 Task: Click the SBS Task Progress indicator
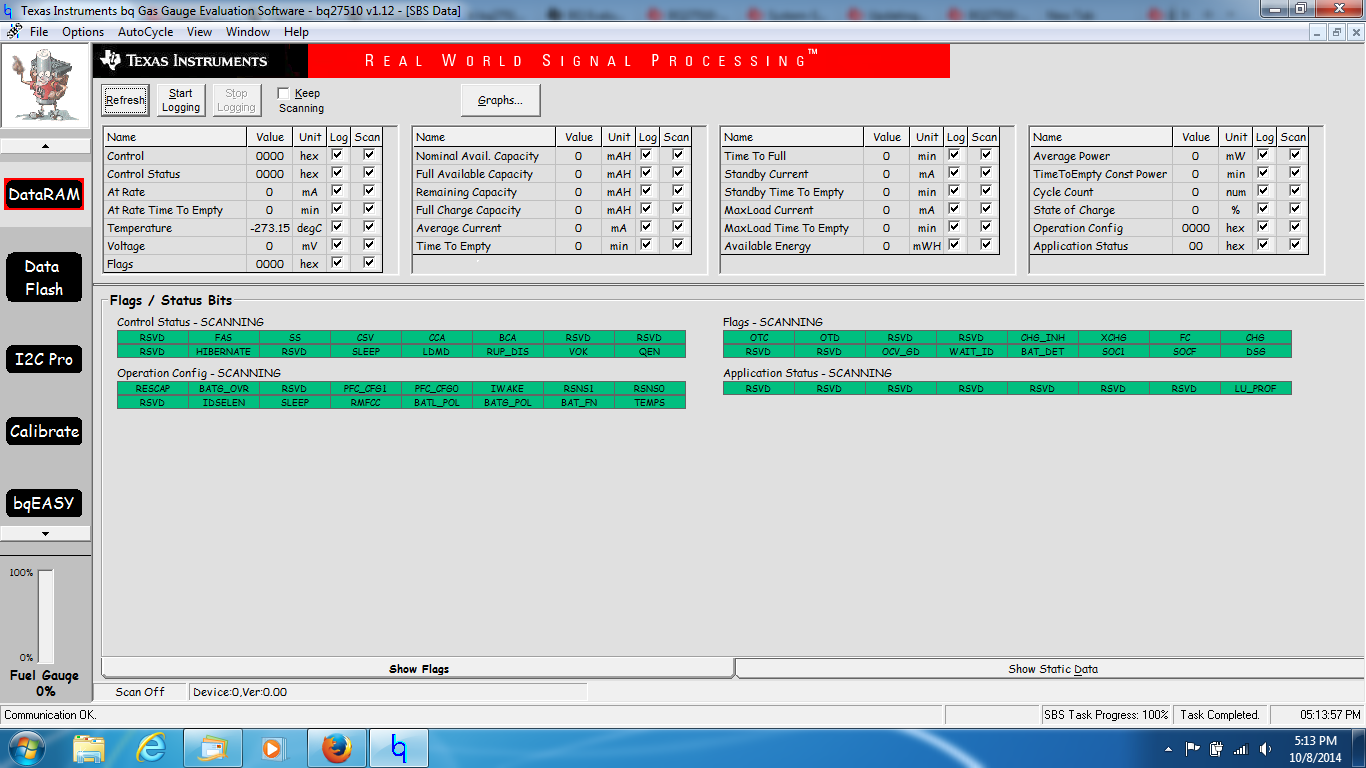tap(1106, 715)
